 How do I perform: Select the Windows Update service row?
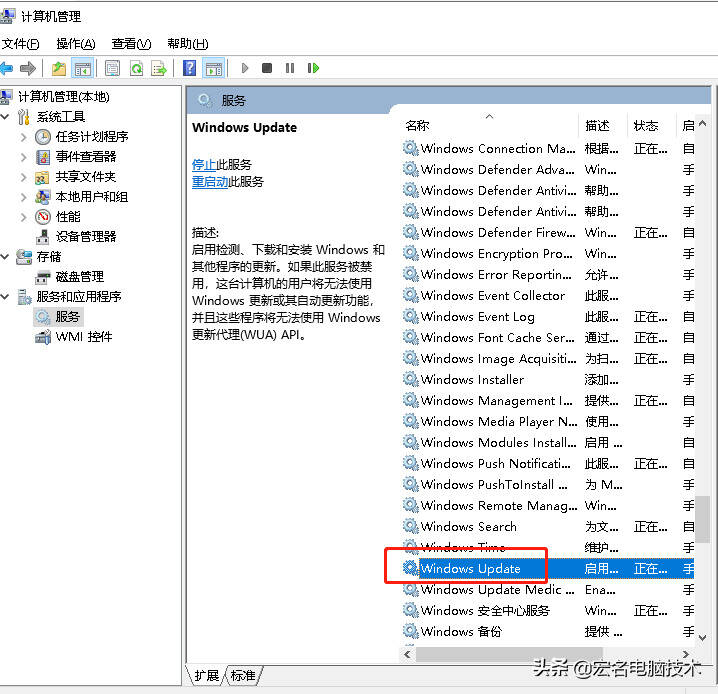(x=548, y=569)
